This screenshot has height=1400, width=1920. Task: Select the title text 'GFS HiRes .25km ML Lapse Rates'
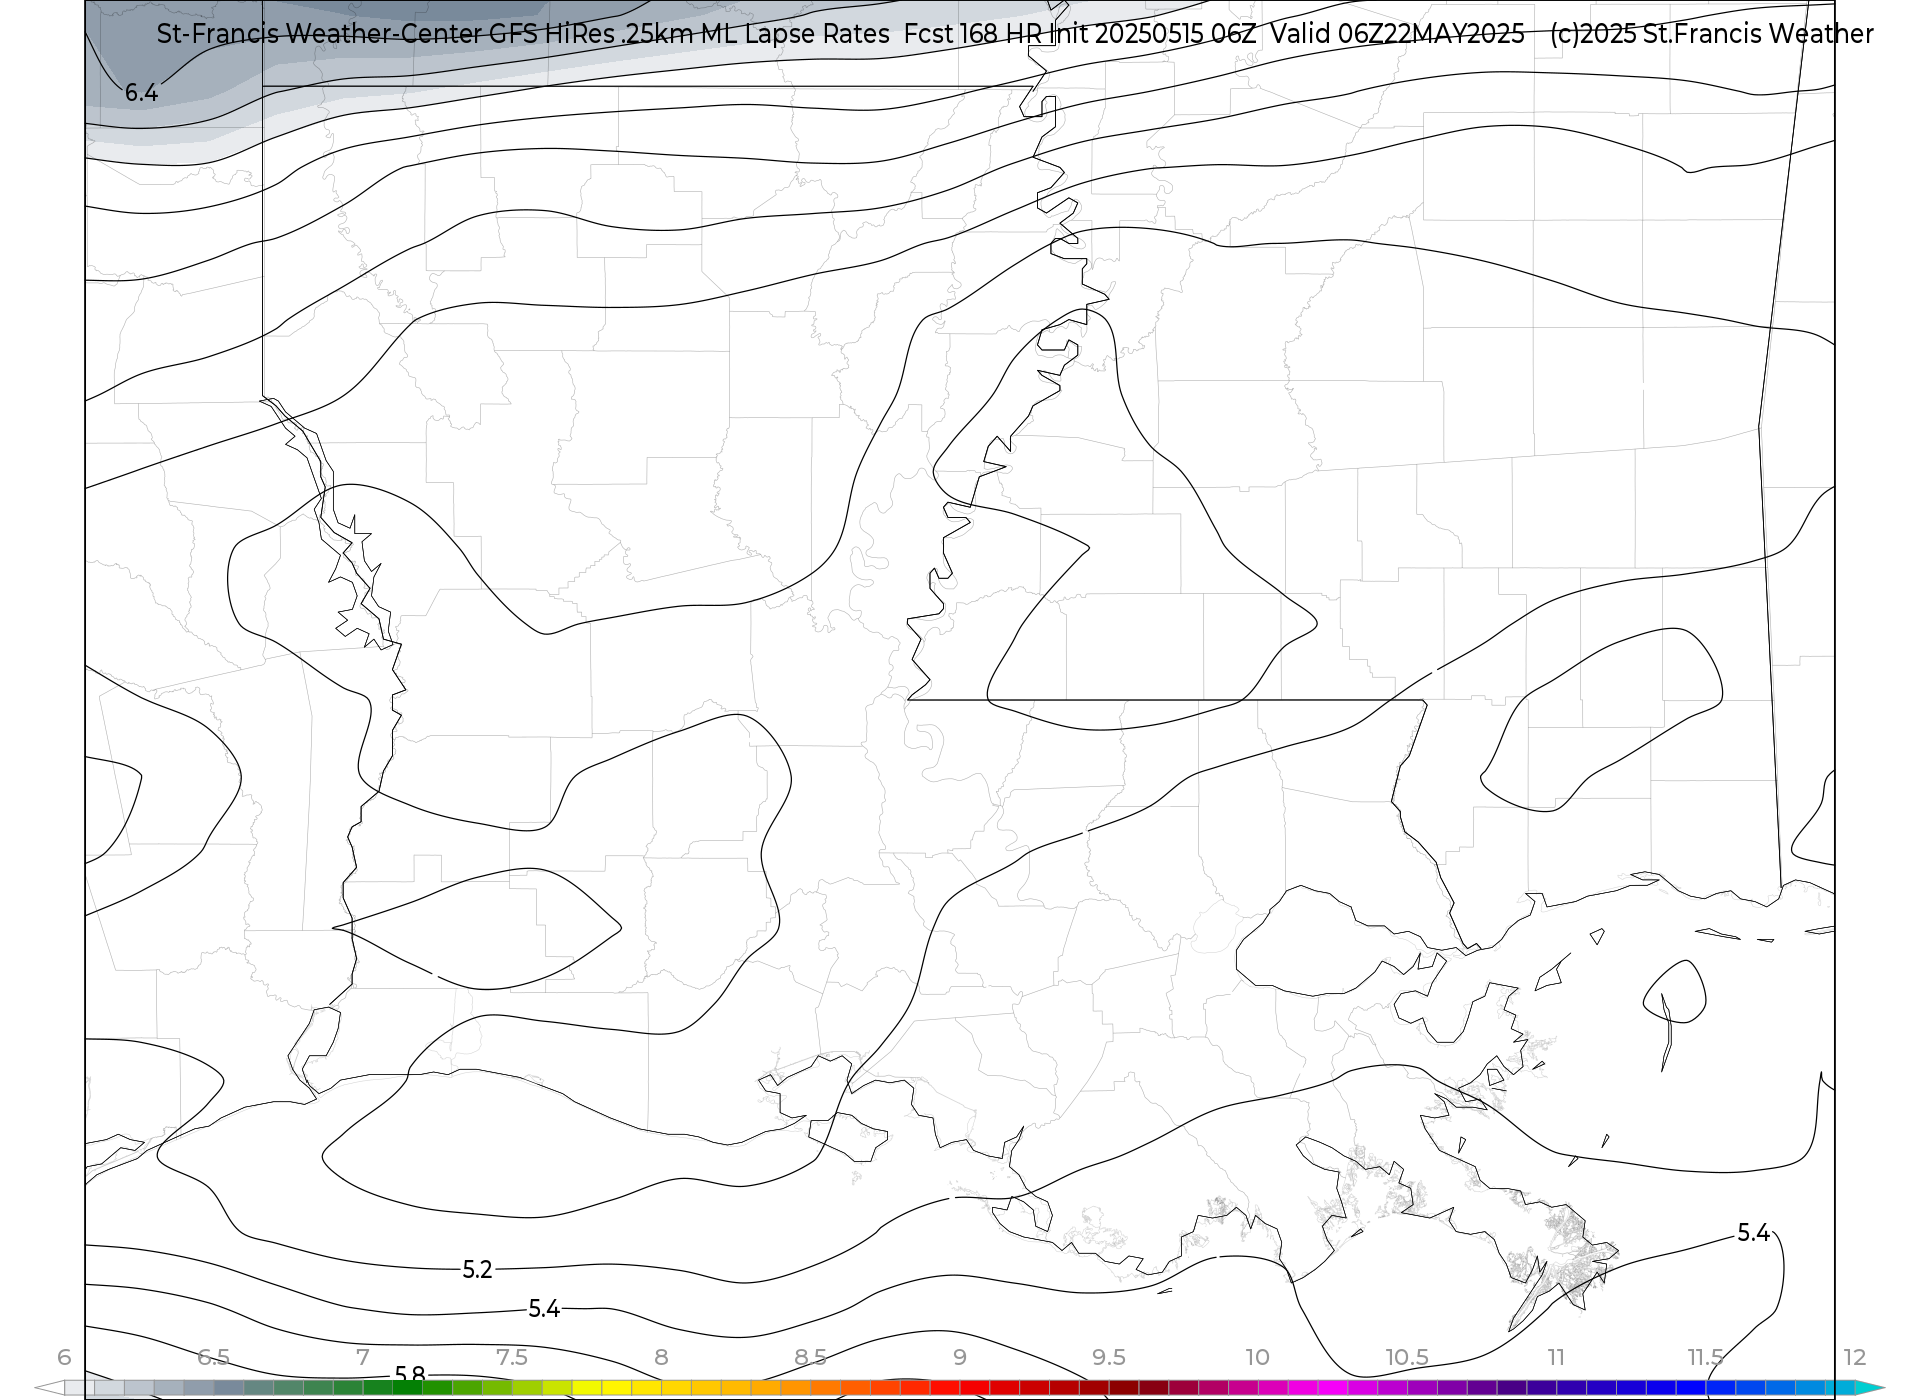pos(689,34)
